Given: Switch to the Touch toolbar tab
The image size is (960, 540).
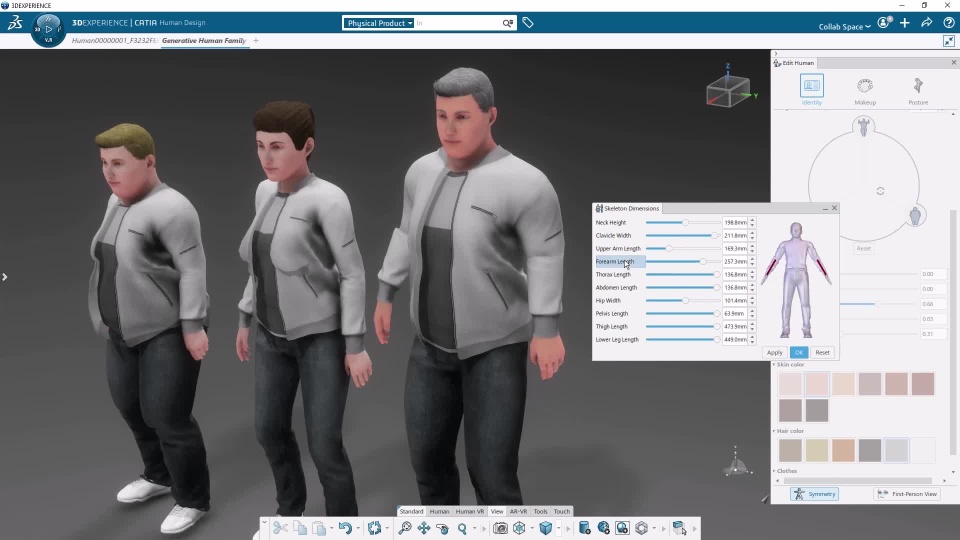Looking at the screenshot, I should pyautogui.click(x=562, y=511).
